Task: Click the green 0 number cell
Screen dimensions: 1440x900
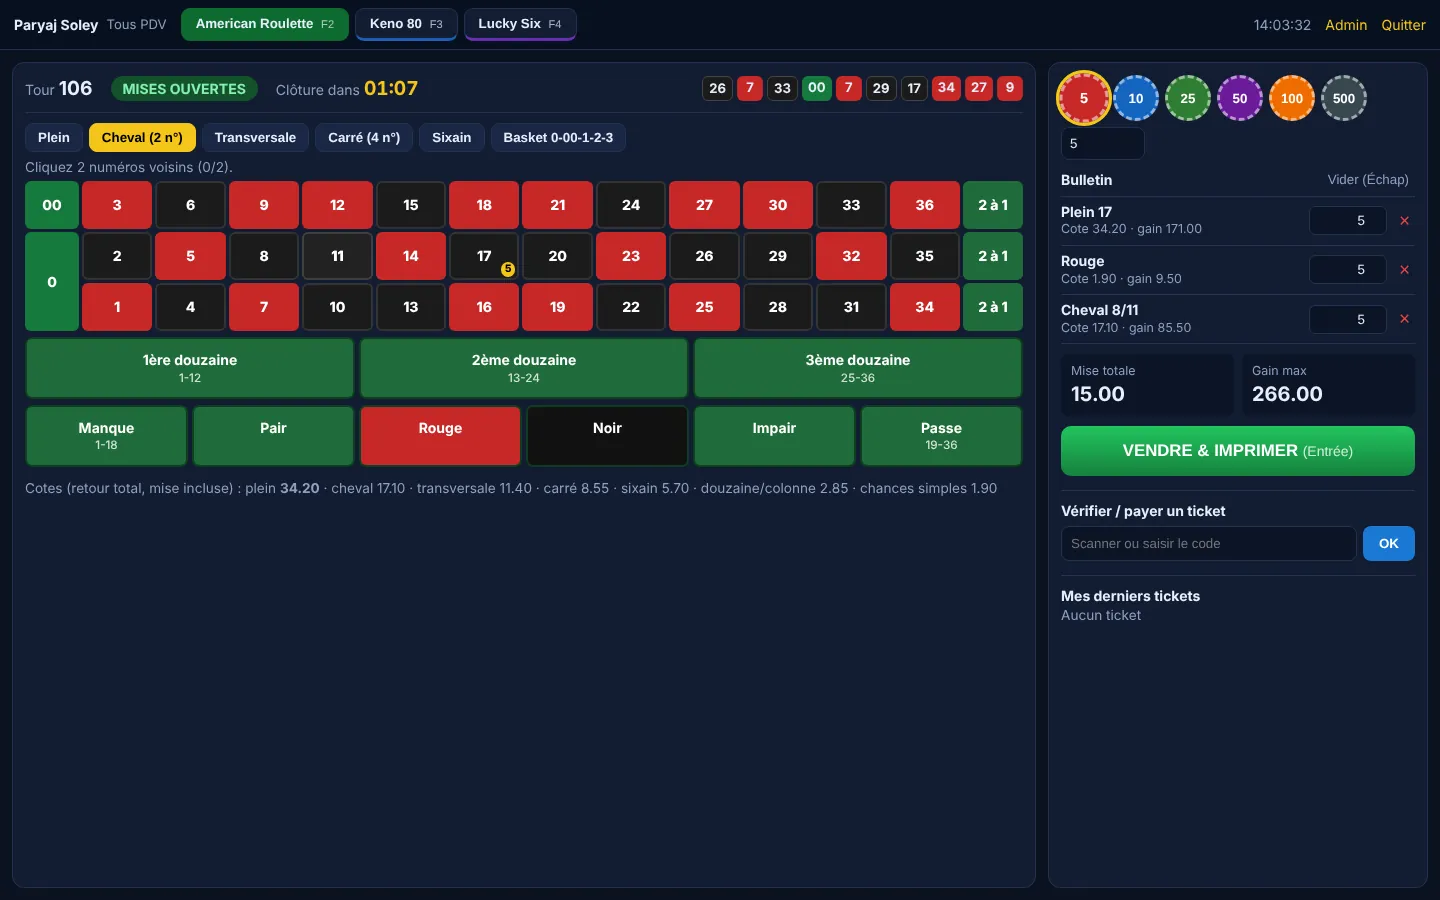Action: [52, 282]
